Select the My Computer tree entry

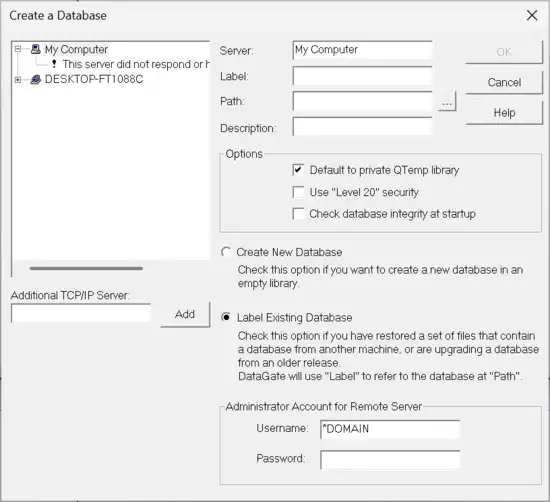pyautogui.click(x=76, y=49)
